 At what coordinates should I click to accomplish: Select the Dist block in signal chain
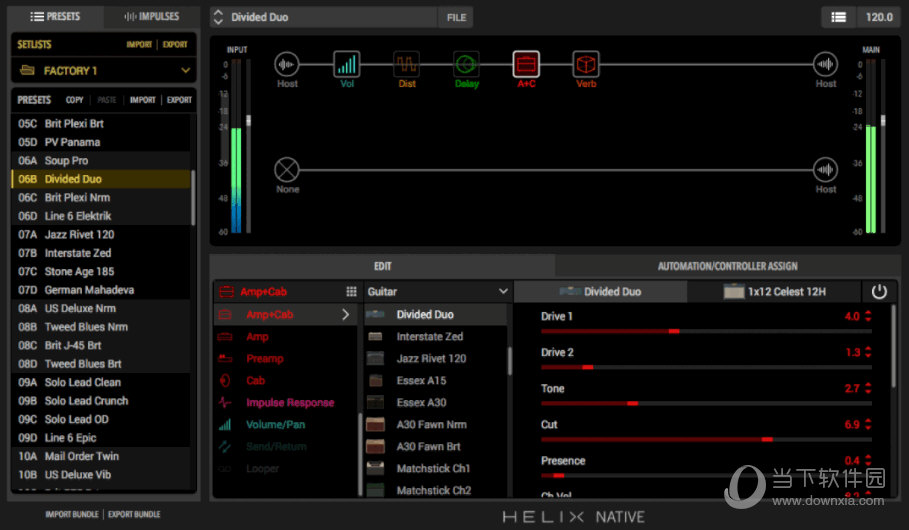click(x=406, y=65)
